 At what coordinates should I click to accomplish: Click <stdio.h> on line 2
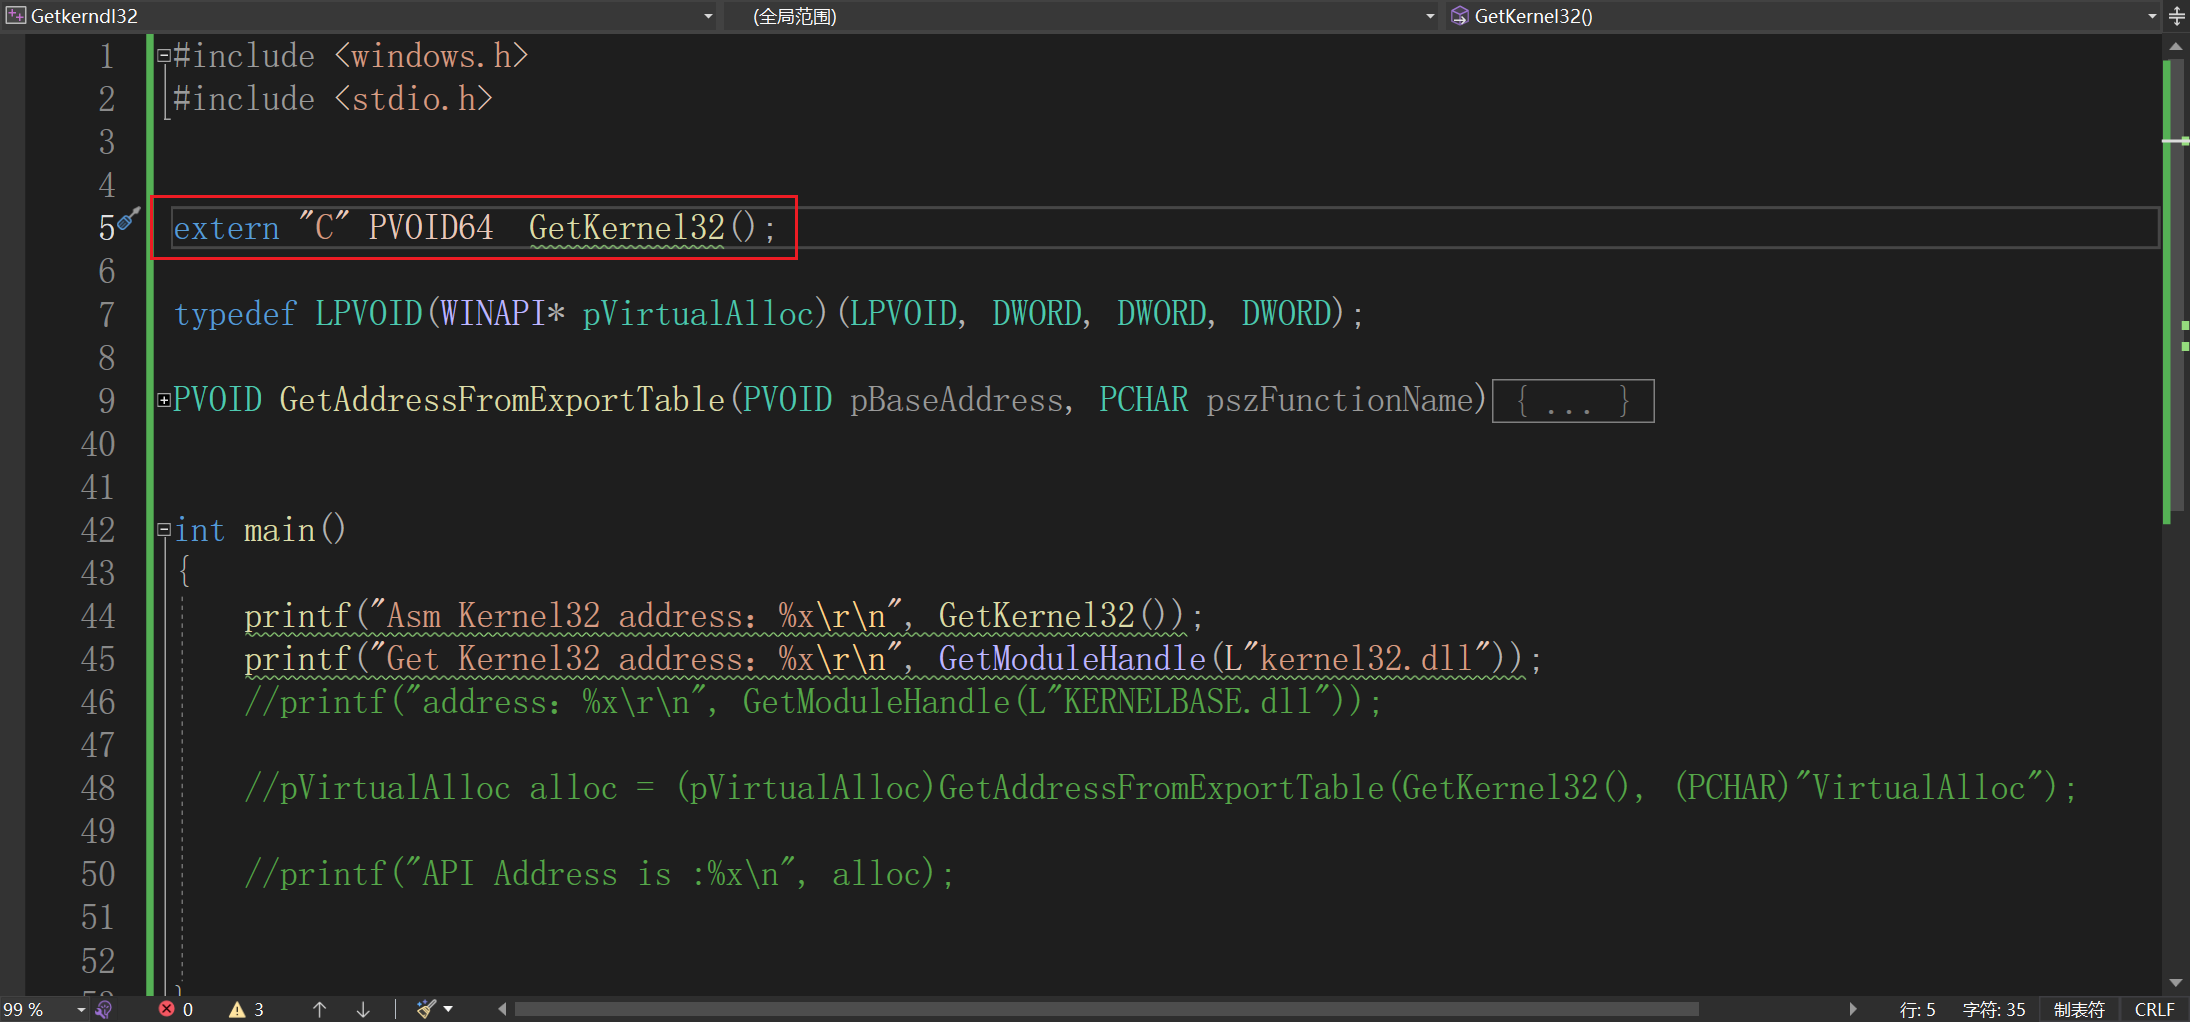coord(413,99)
